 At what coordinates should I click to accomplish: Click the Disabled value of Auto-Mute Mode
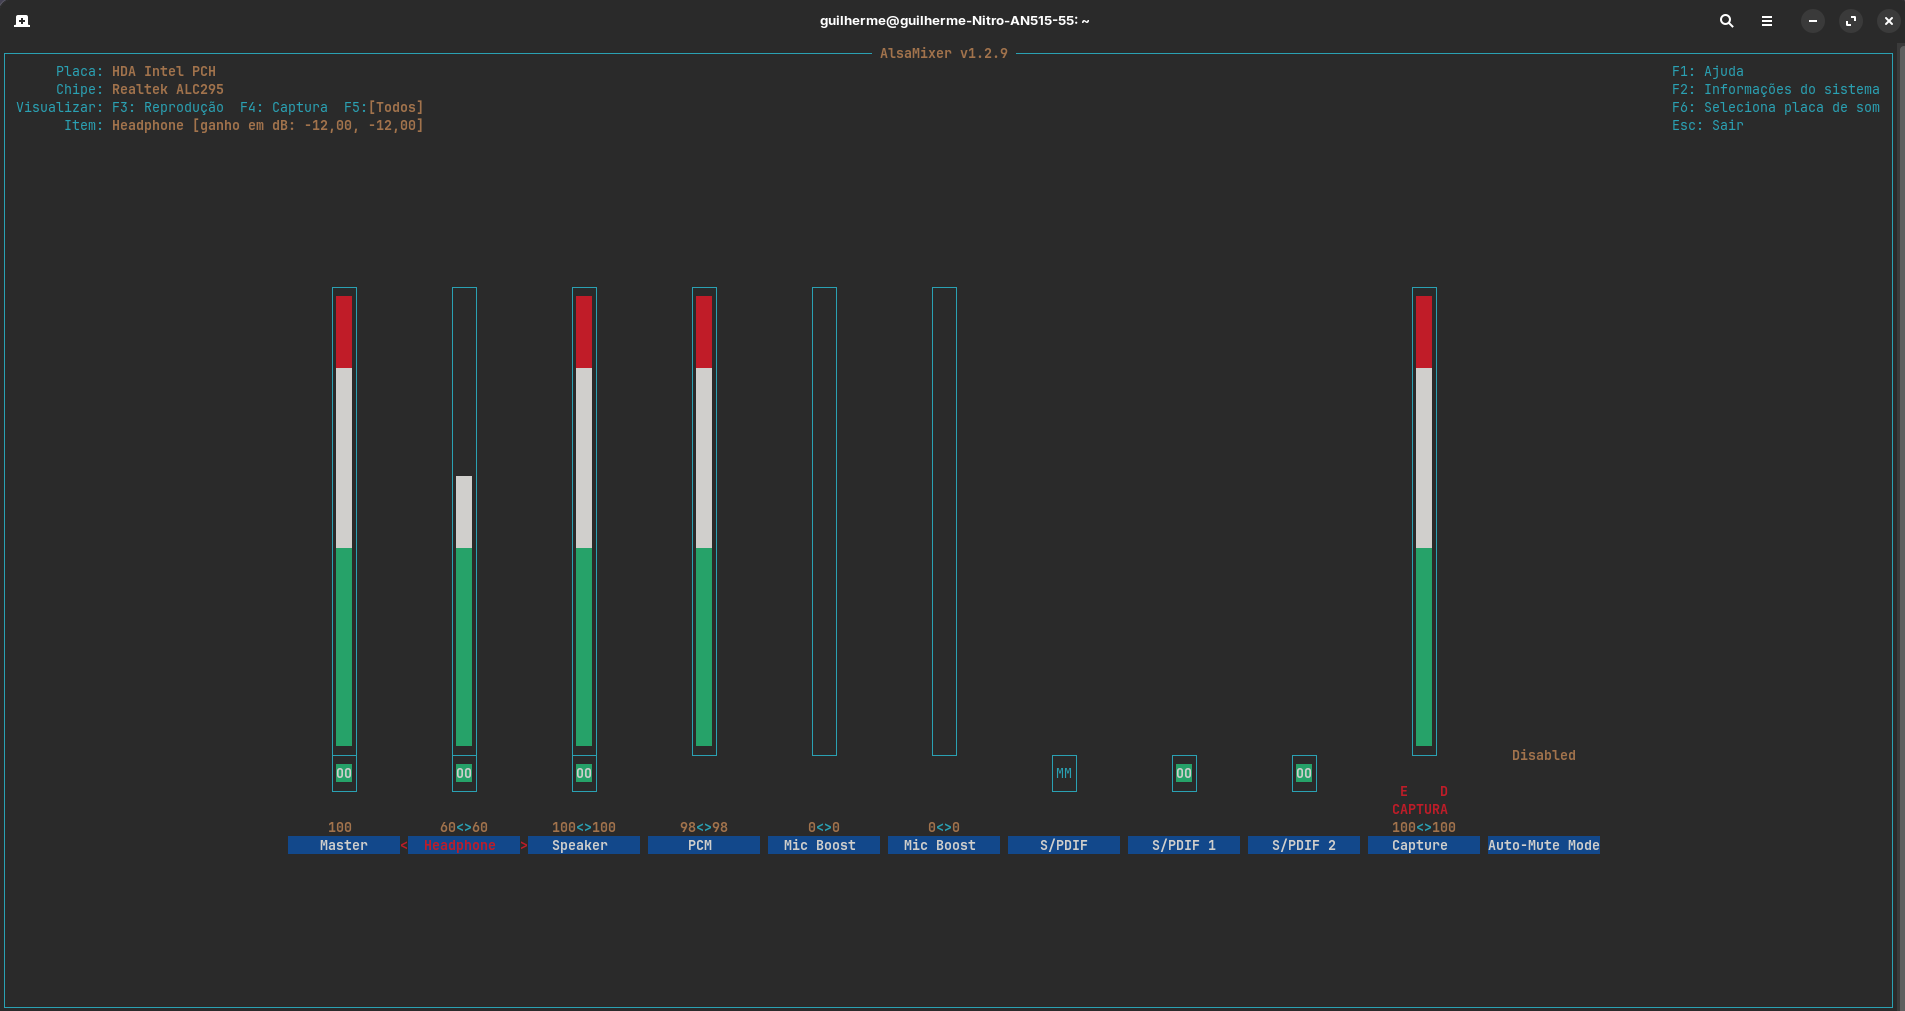[x=1543, y=756]
